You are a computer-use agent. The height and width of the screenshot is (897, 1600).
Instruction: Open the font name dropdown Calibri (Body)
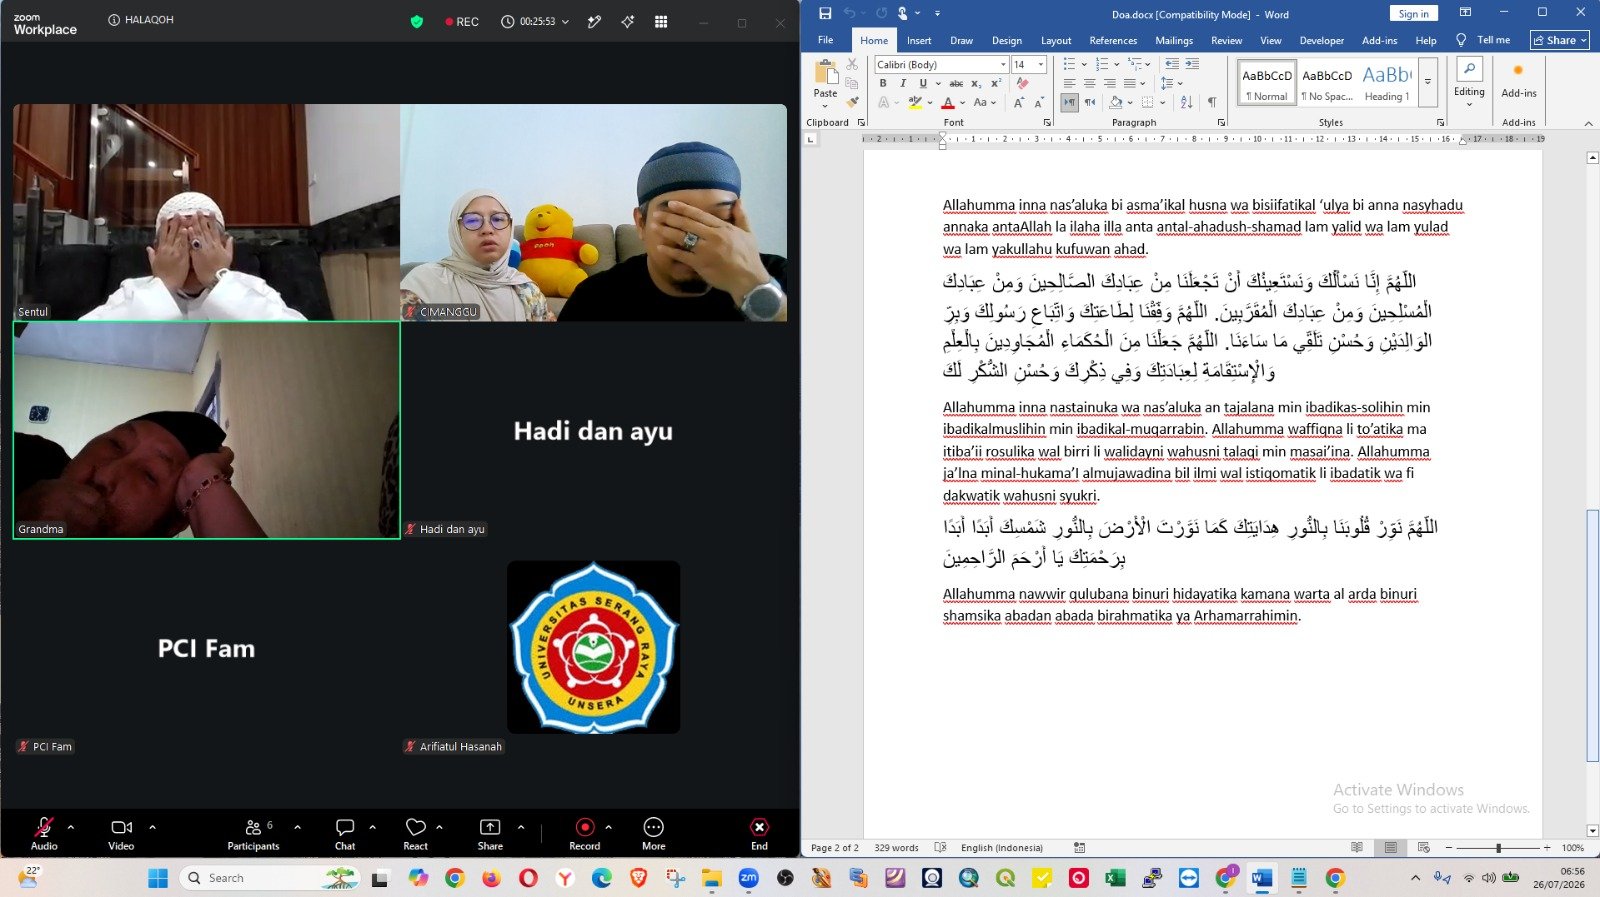[x=1003, y=64]
